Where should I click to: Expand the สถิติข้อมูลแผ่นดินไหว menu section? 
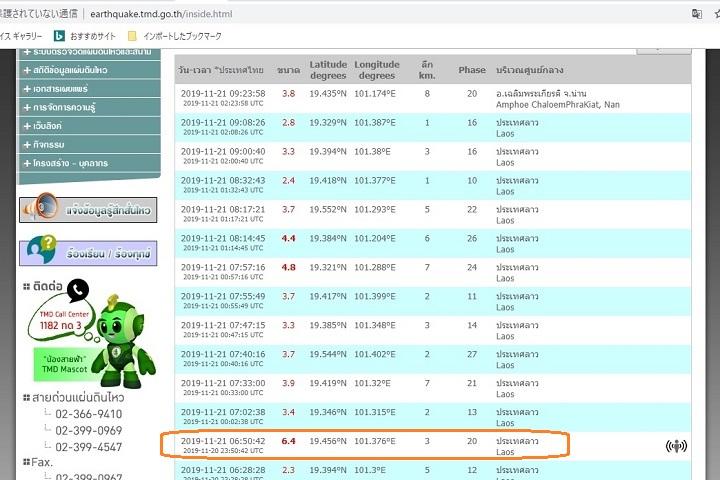pos(68,70)
